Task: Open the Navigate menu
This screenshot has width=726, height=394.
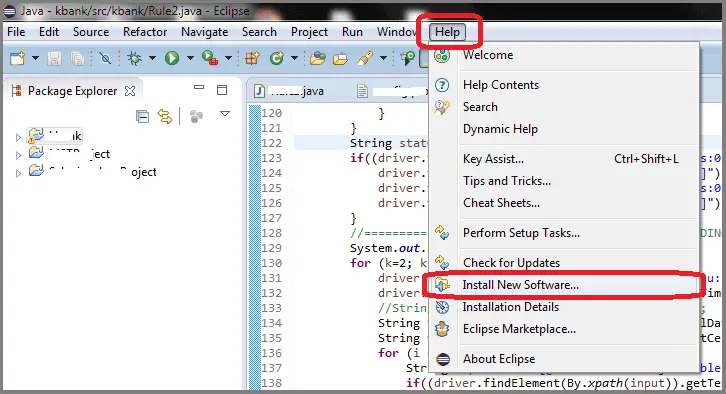Action: 205,32
